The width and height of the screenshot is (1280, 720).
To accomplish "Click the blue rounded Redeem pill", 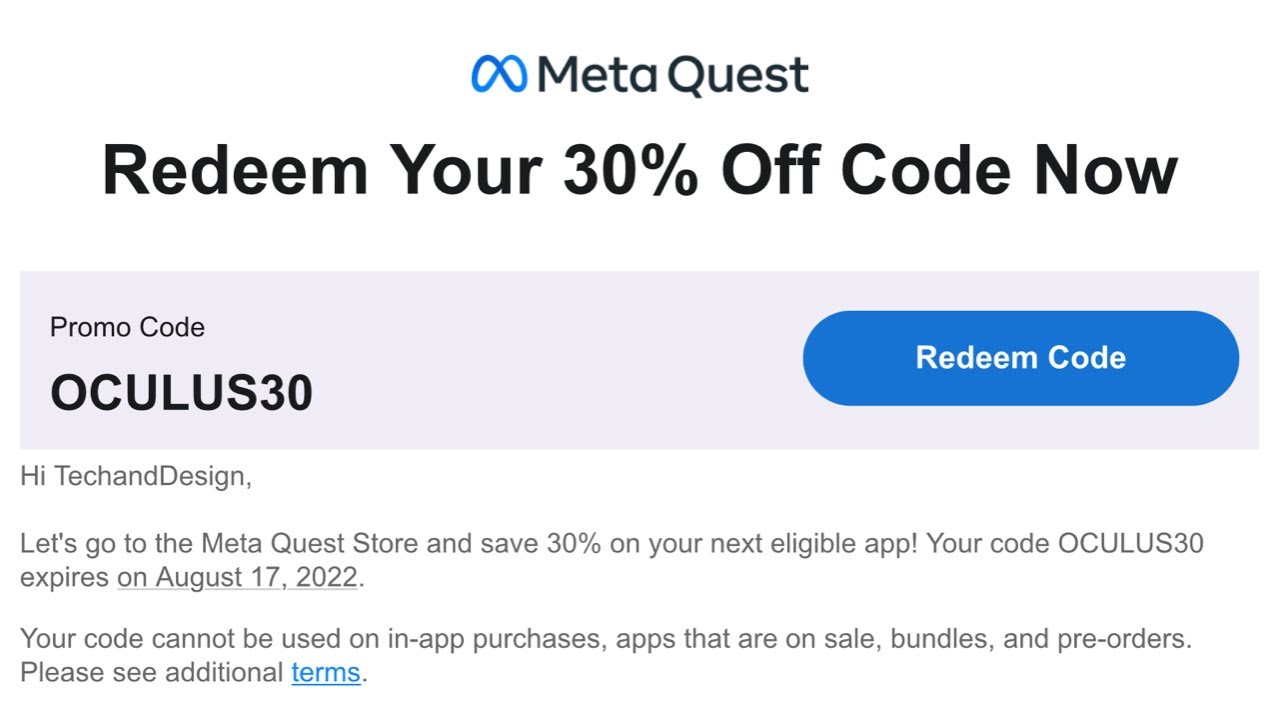I will click(1020, 357).
